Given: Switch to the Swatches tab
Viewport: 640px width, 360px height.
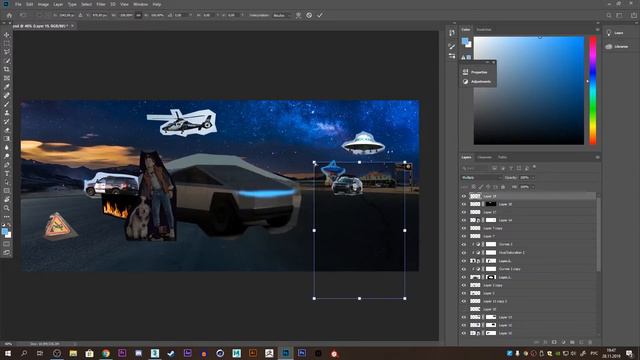Looking at the screenshot, I should pyautogui.click(x=484, y=30).
